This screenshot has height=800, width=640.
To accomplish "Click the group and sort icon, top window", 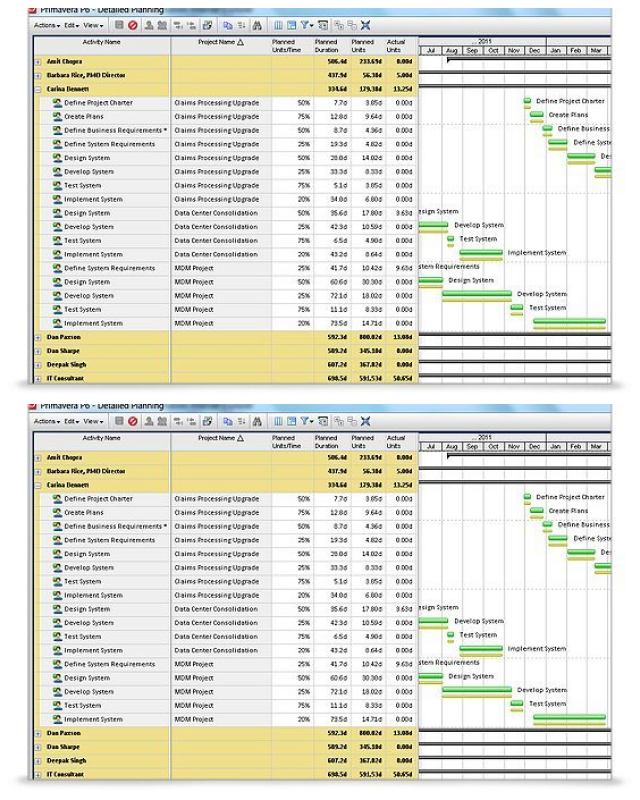I will point(323,25).
